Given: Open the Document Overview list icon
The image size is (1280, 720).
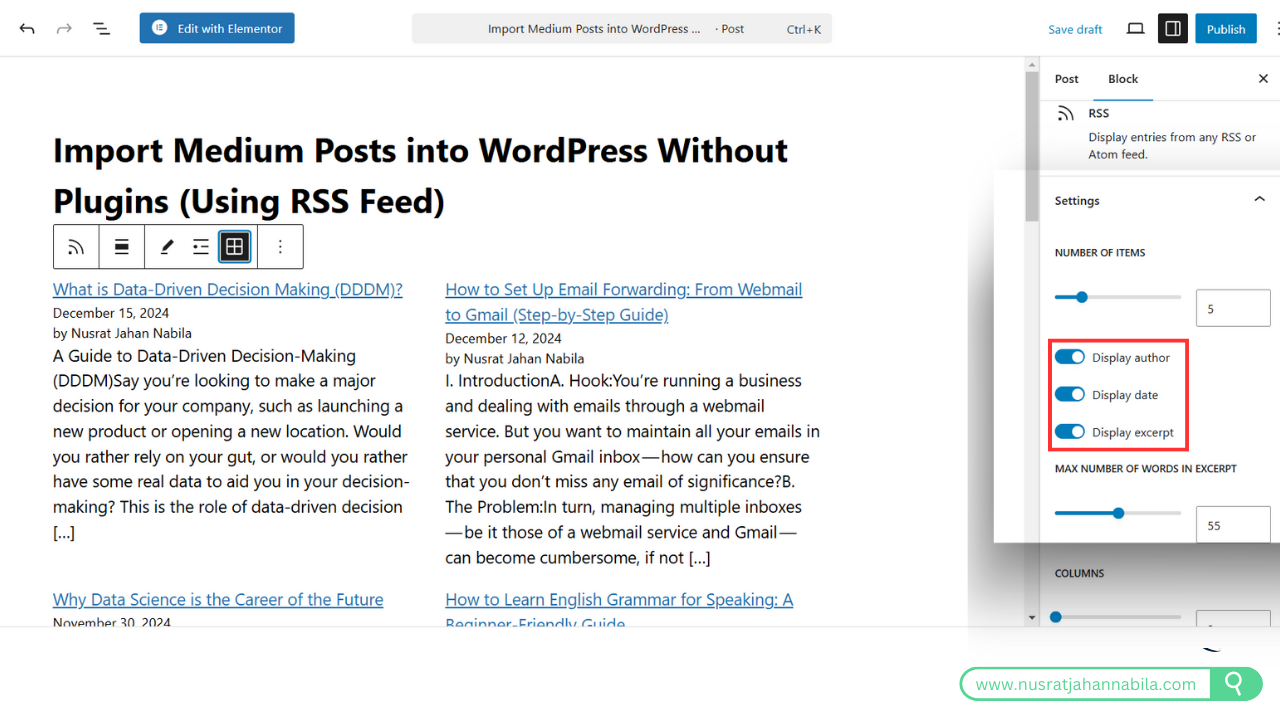Looking at the screenshot, I should coord(101,29).
